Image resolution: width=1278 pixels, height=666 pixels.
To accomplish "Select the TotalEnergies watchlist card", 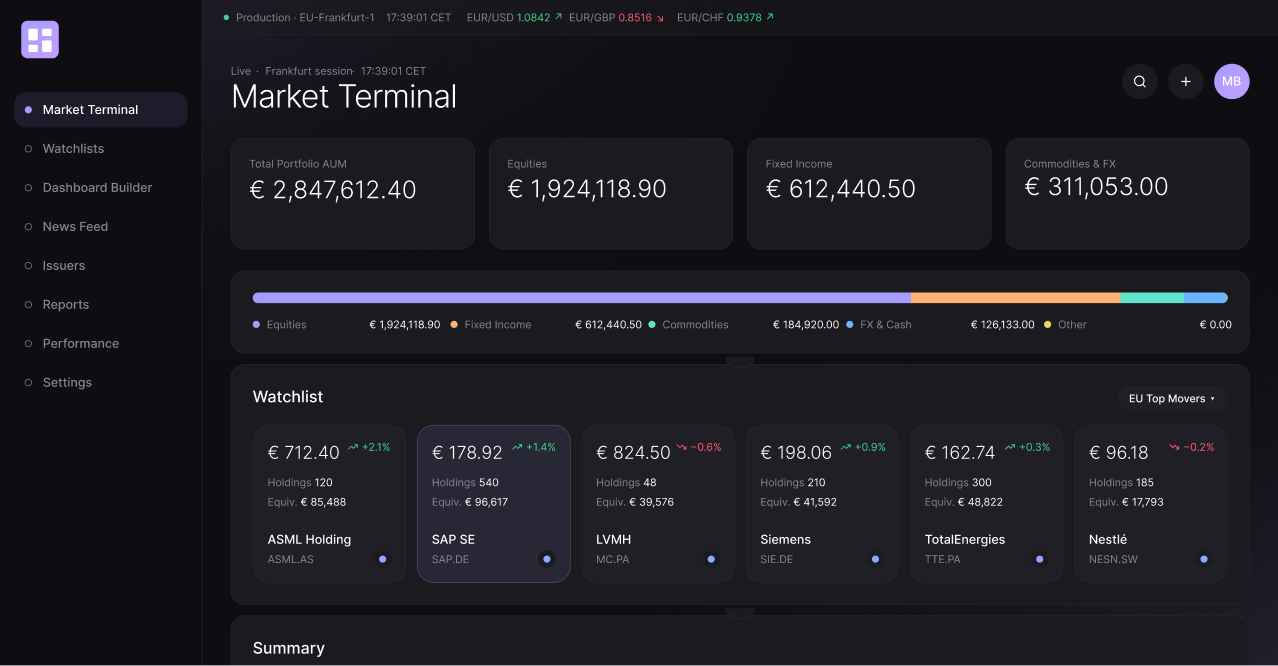I will [x=987, y=504].
